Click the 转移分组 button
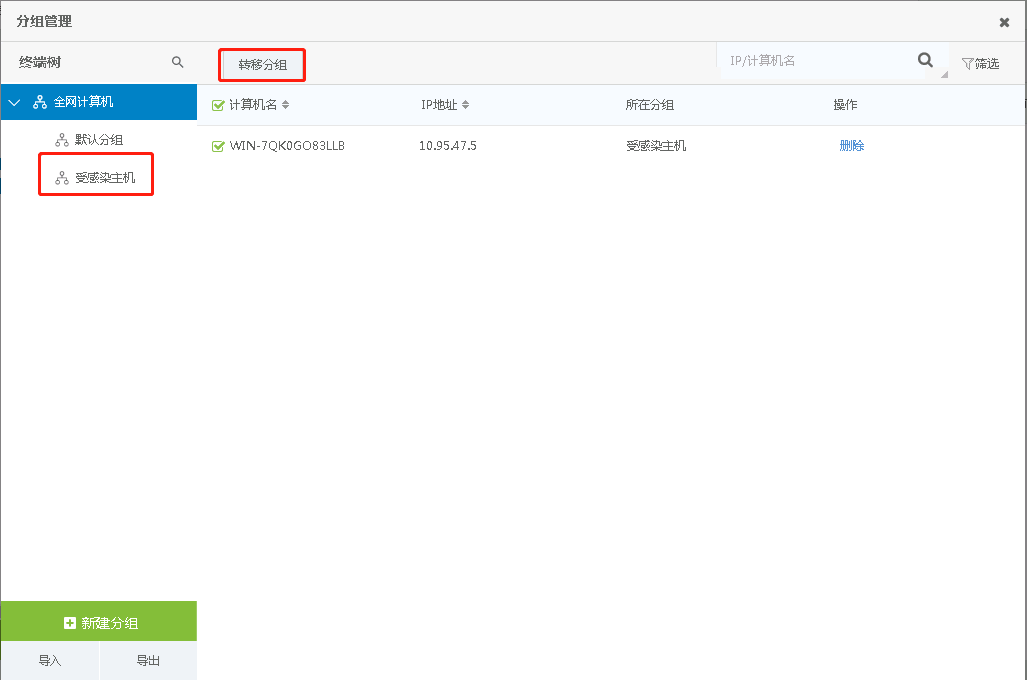The width and height of the screenshot is (1027, 680). (x=262, y=65)
